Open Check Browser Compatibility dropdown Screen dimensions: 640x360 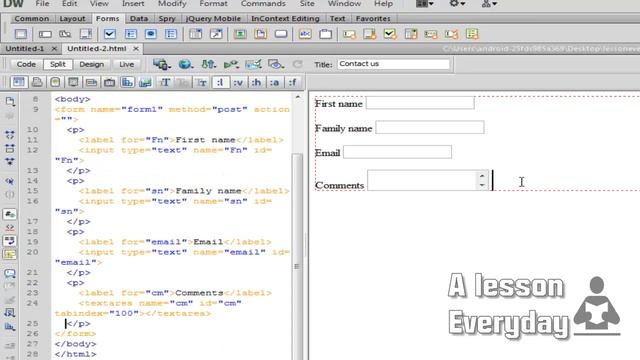(253, 64)
